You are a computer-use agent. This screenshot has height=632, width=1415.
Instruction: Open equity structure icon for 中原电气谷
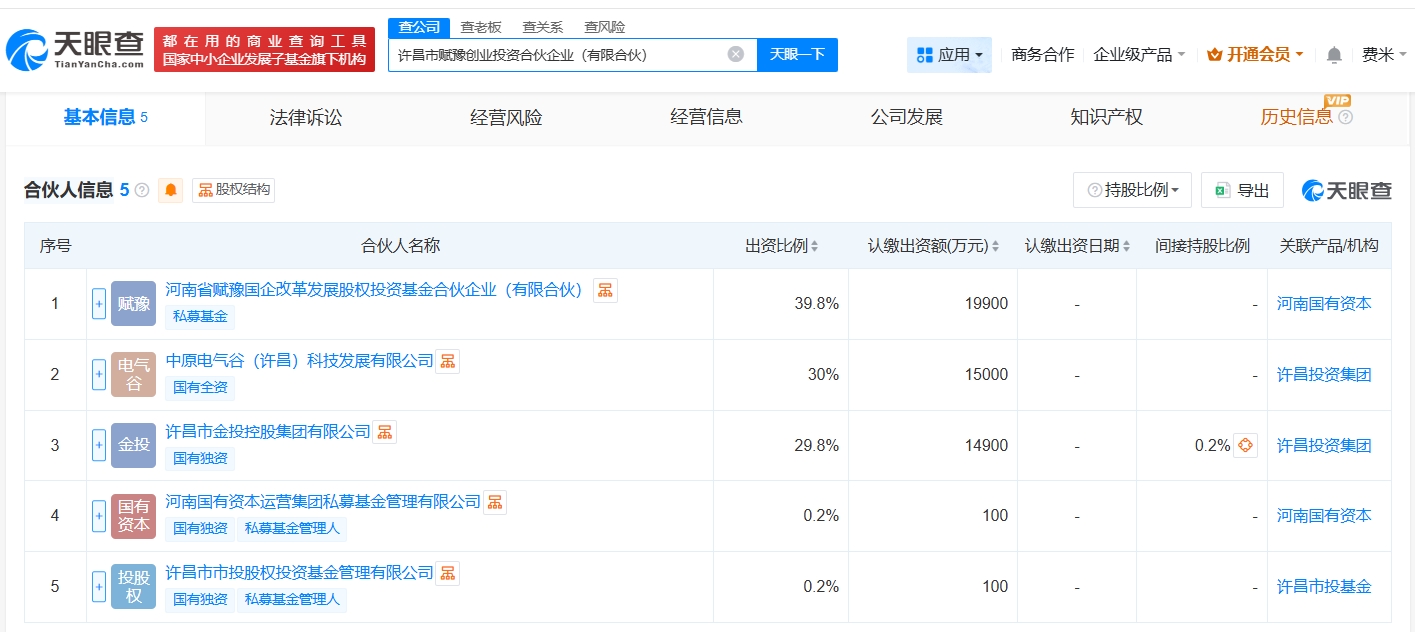tap(448, 361)
